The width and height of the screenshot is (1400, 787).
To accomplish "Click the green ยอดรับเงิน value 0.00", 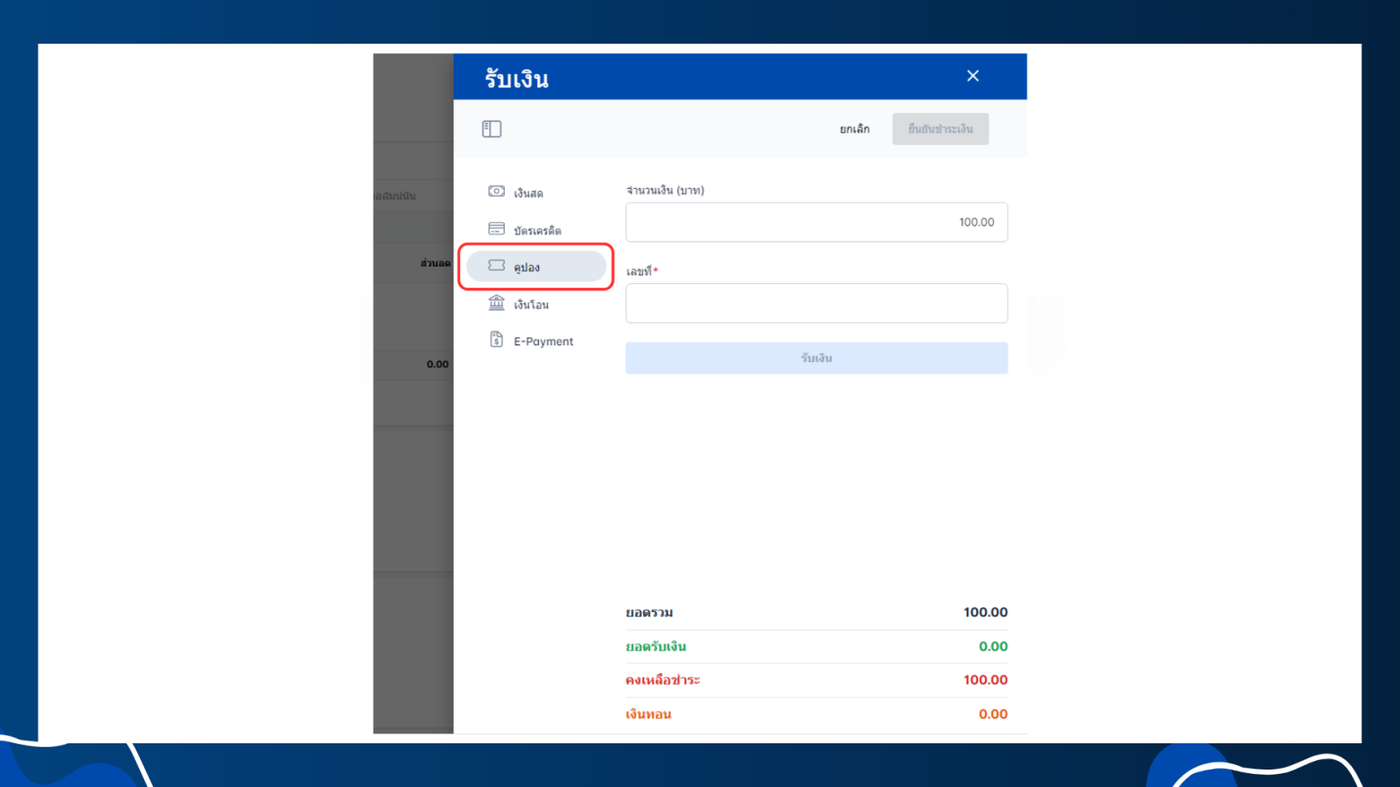I will [993, 646].
